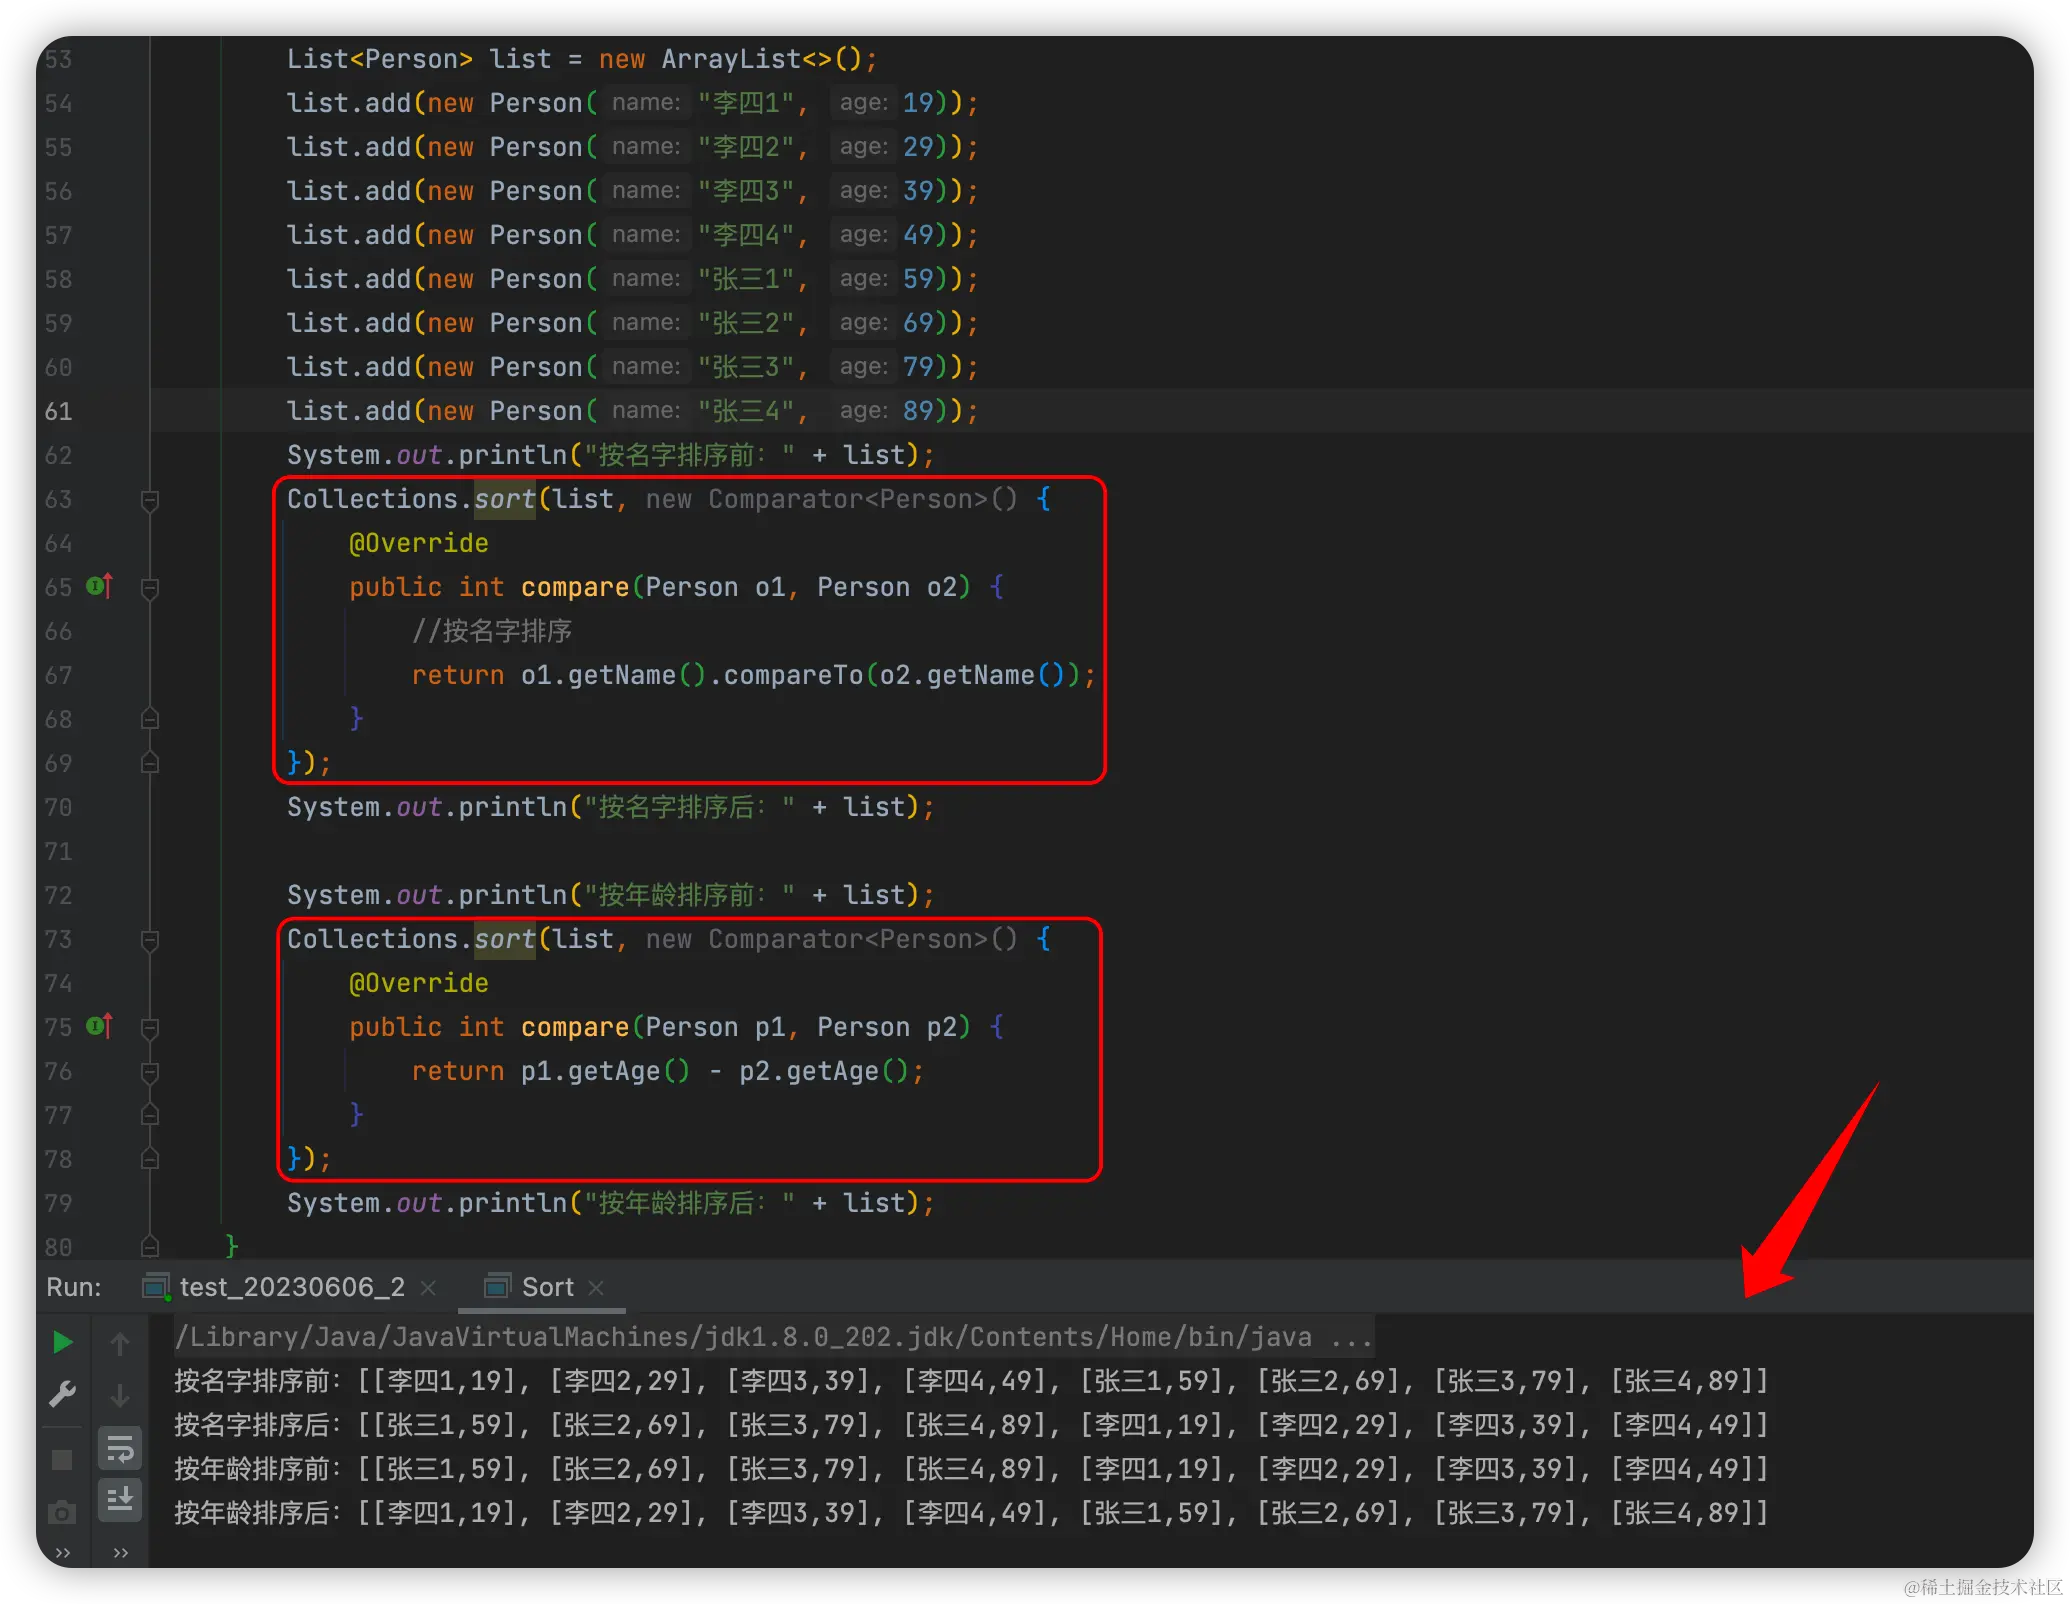This screenshot has height=1604, width=2070.
Task: Click the fold end marker at line 69
Action: (x=150, y=763)
